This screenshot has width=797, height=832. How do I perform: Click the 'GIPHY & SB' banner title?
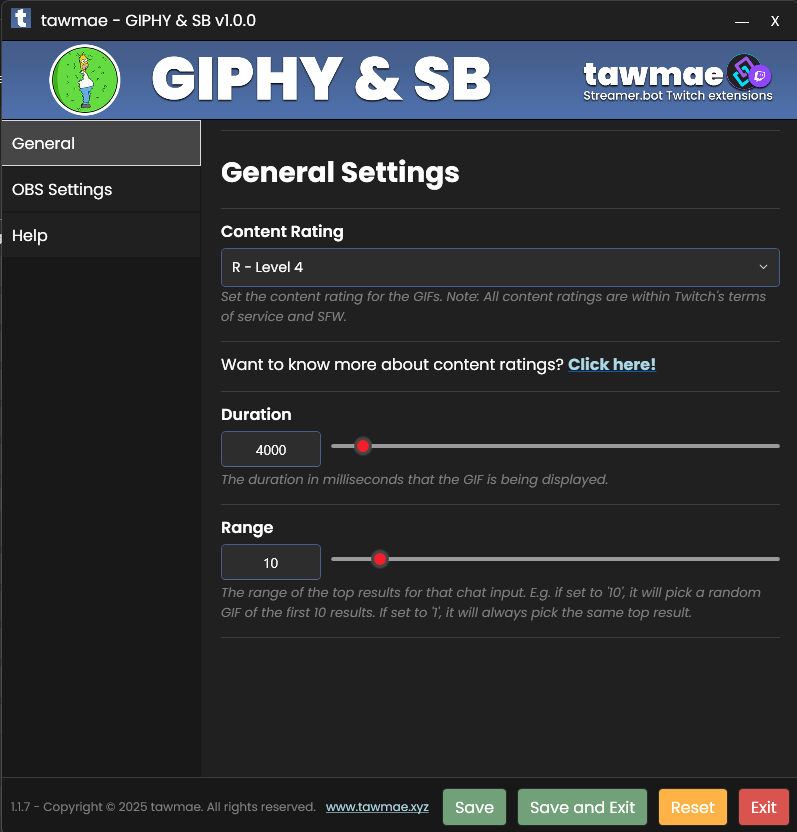click(322, 80)
